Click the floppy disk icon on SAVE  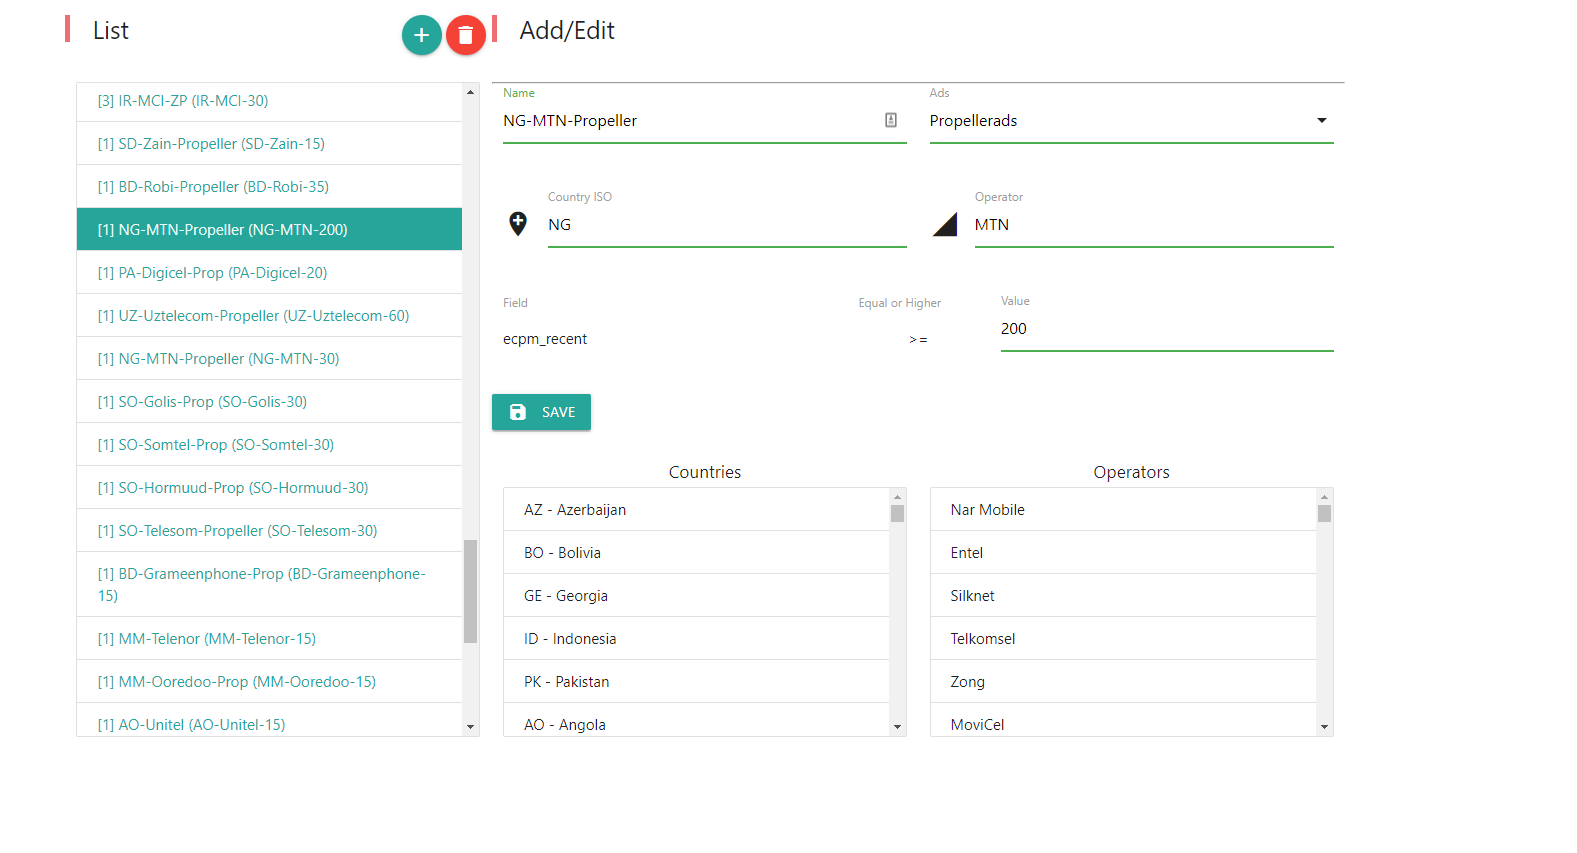(518, 412)
